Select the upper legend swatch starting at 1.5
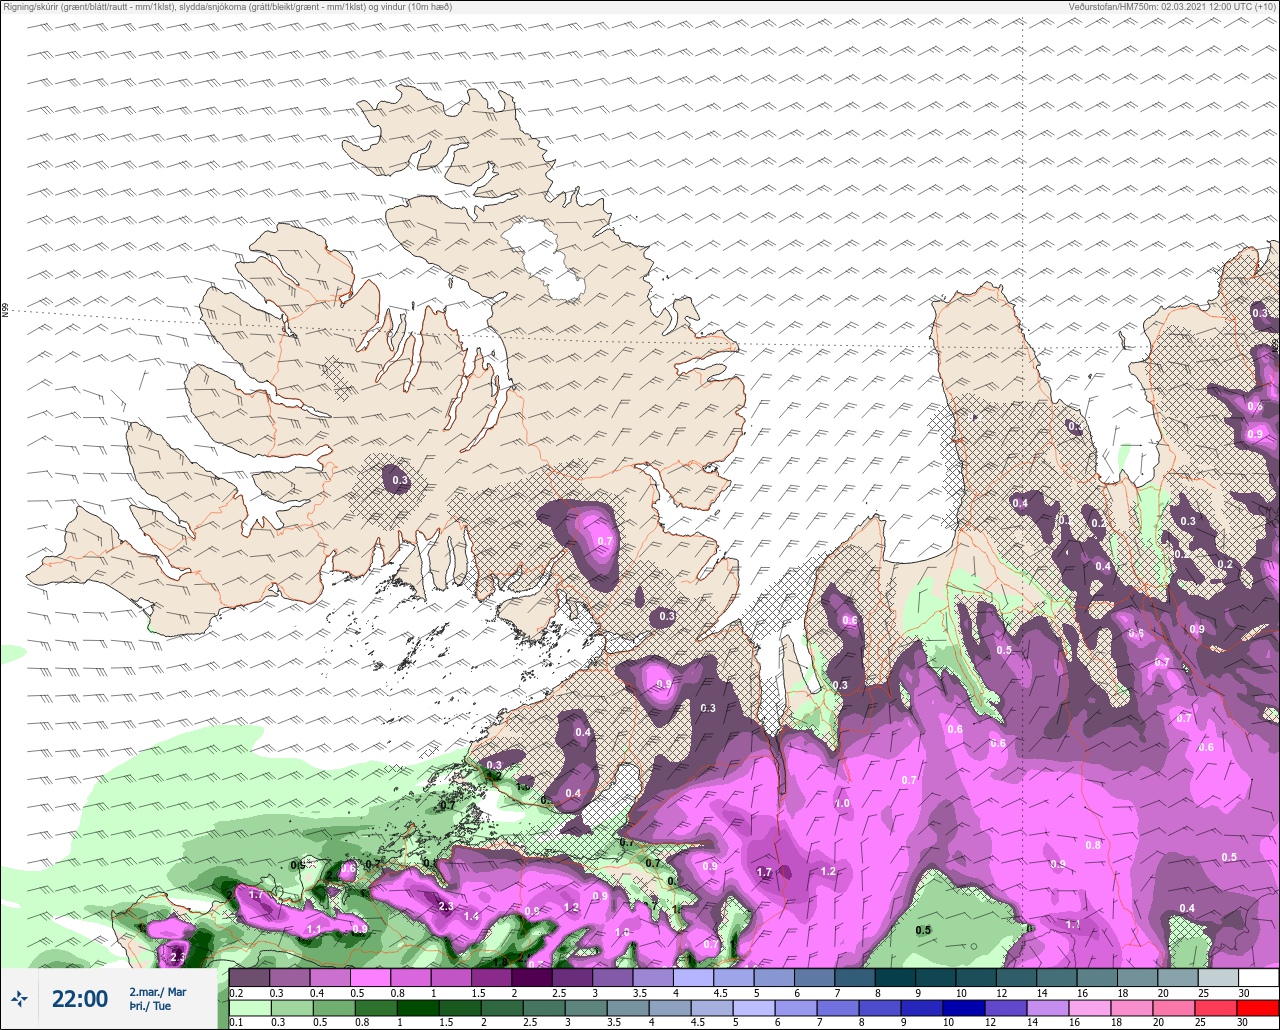This screenshot has width=1280, height=1030. click(491, 977)
